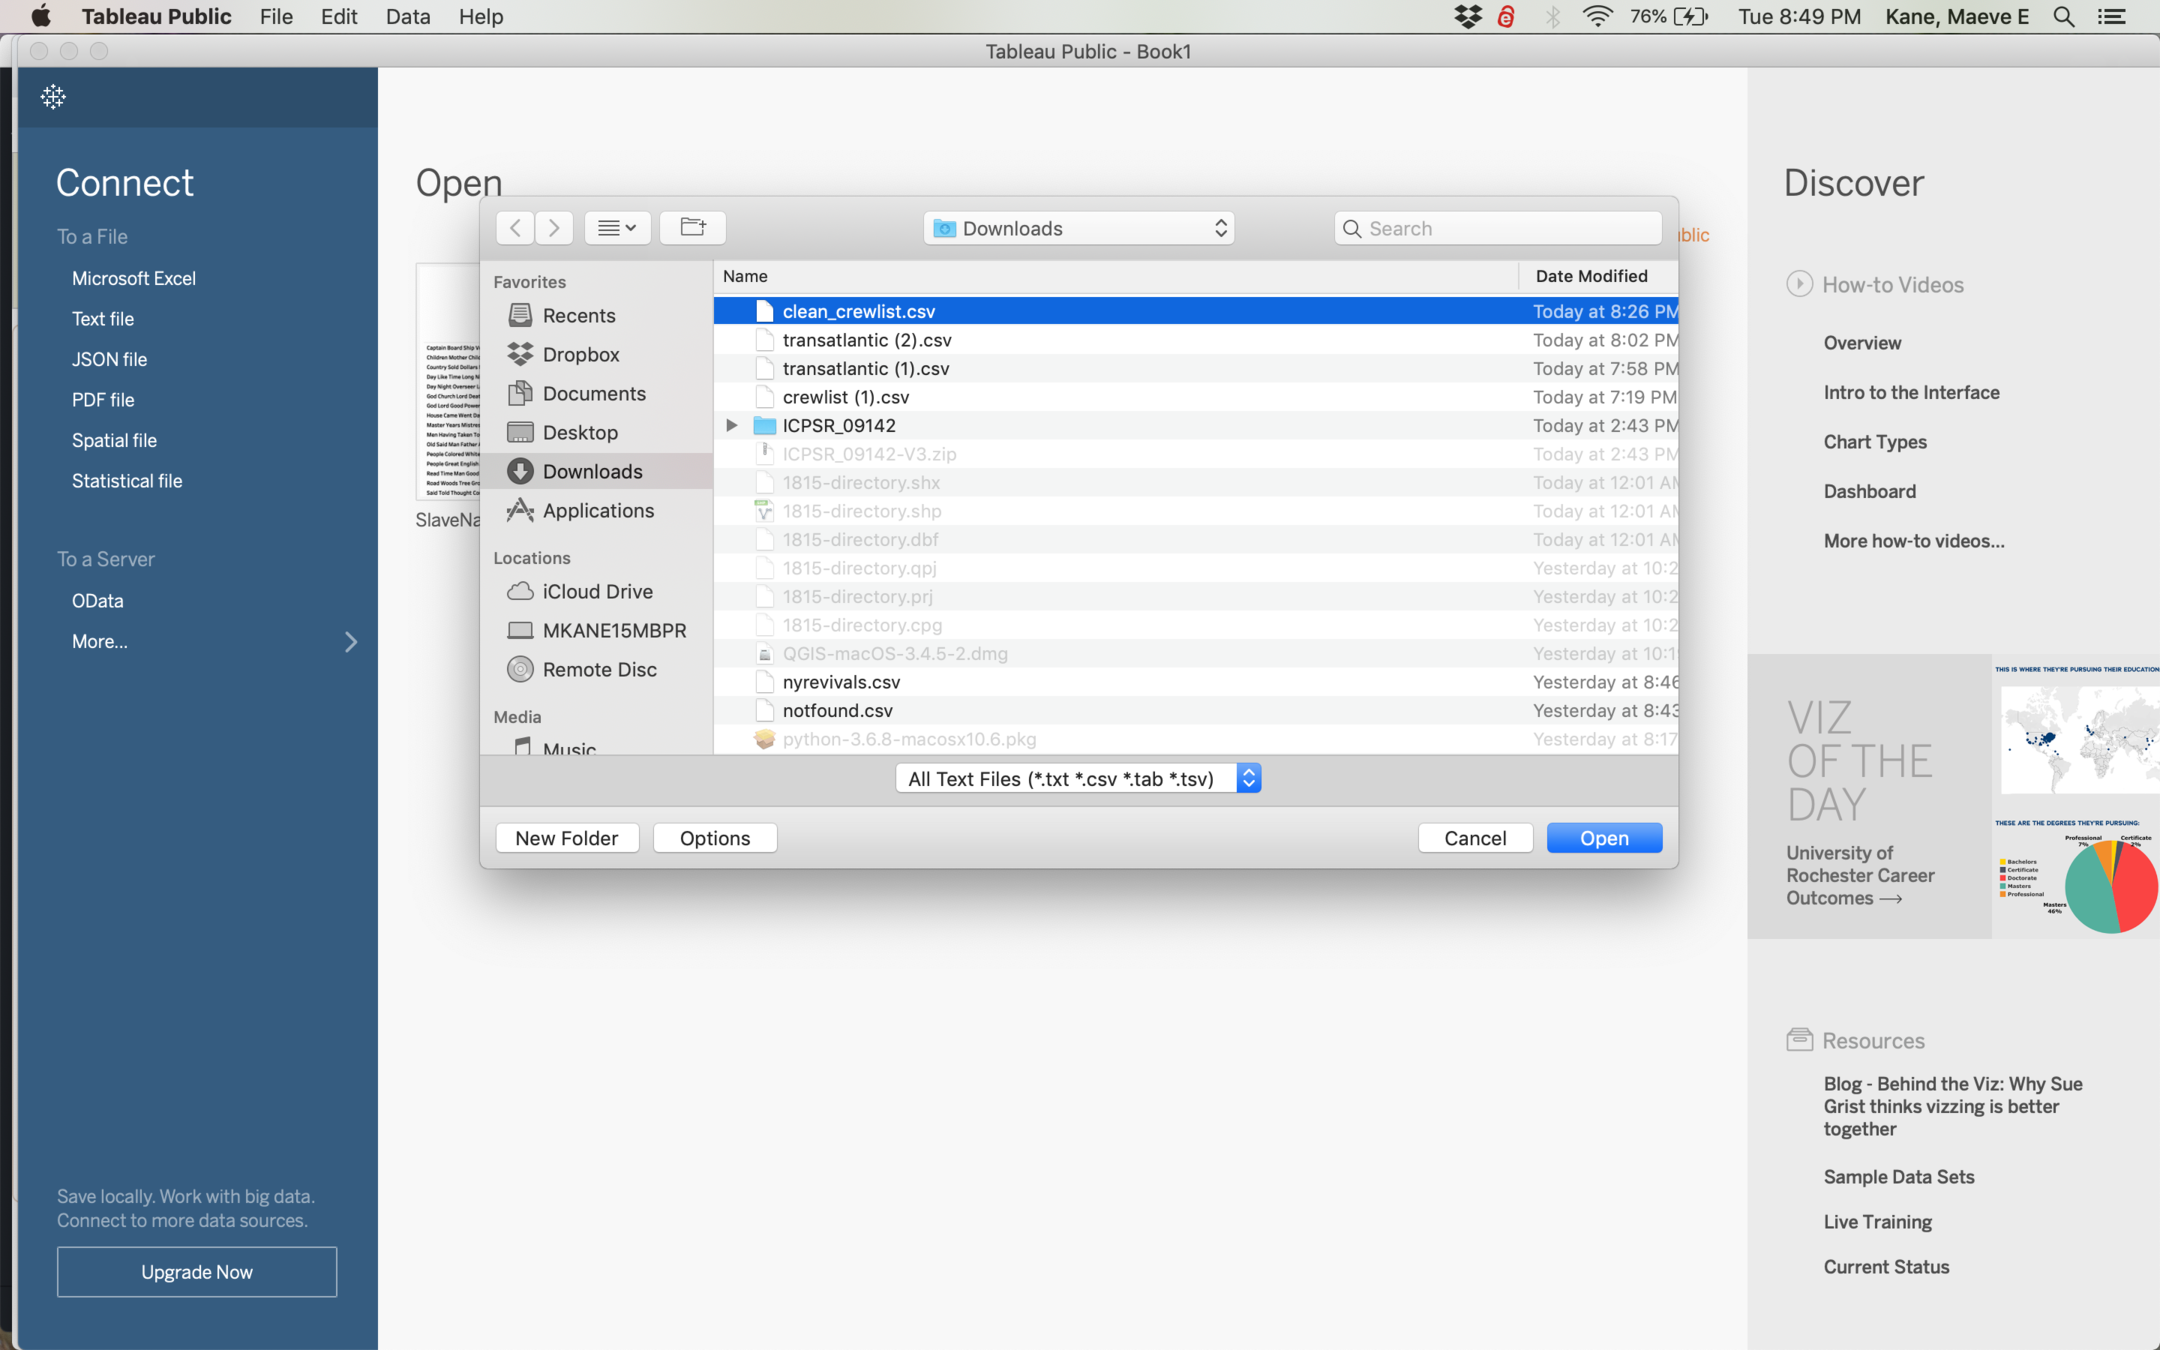
Task: Click the Upgrade Now button
Action: [197, 1272]
